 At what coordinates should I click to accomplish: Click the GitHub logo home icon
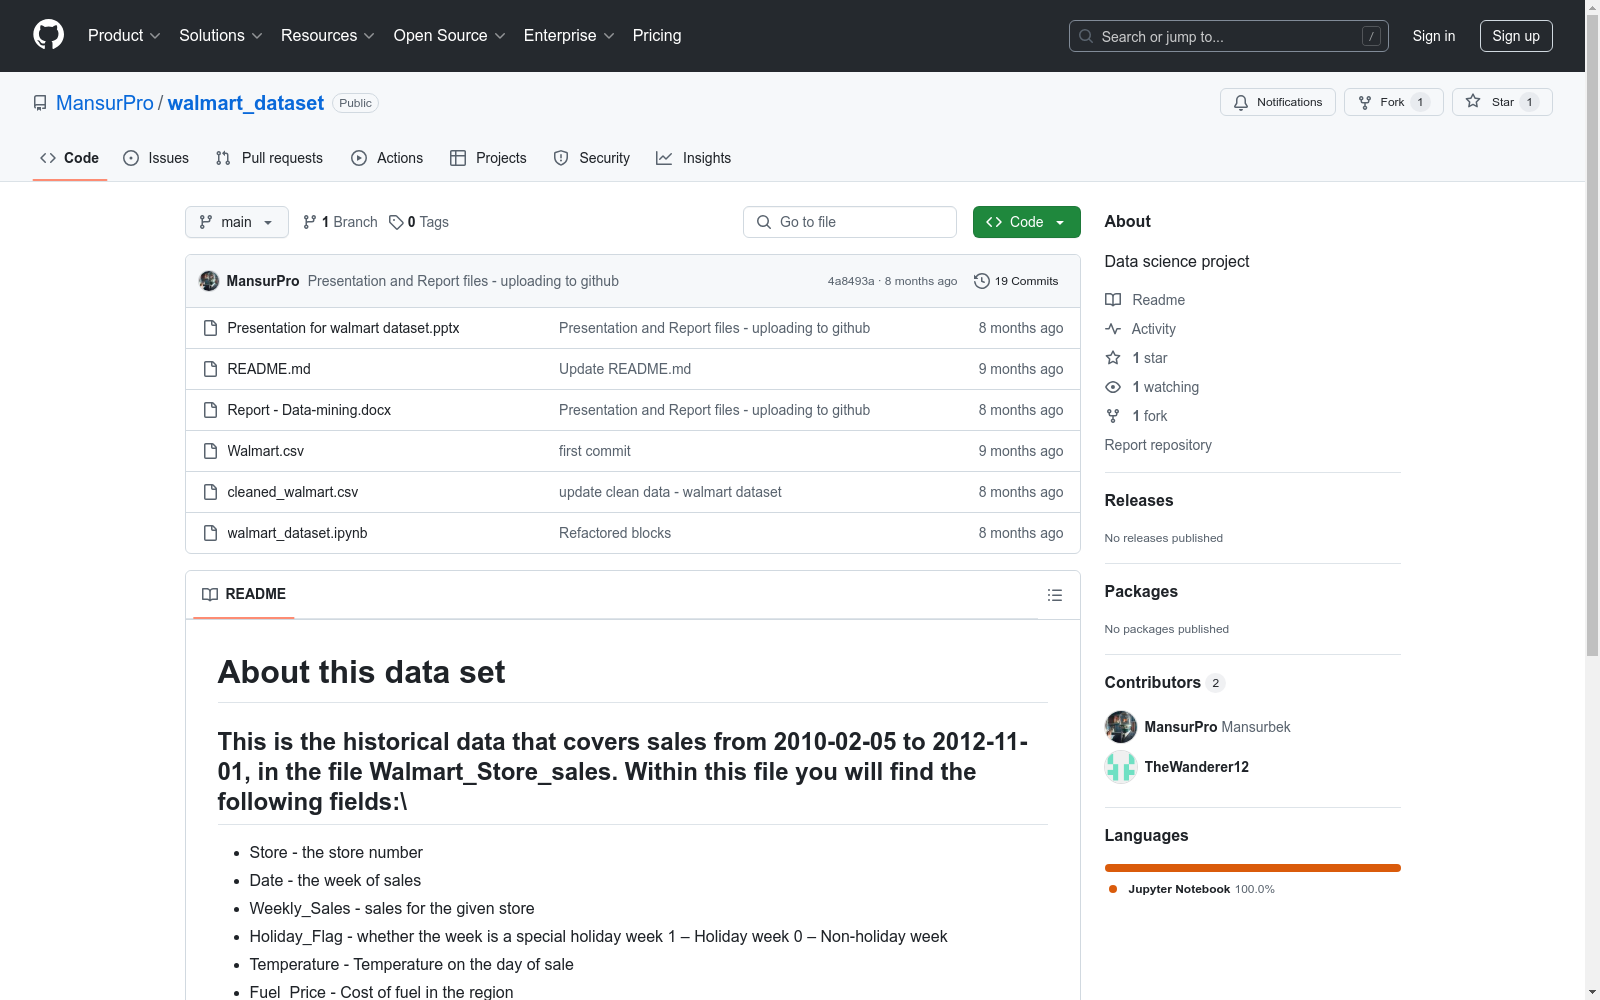[48, 35]
